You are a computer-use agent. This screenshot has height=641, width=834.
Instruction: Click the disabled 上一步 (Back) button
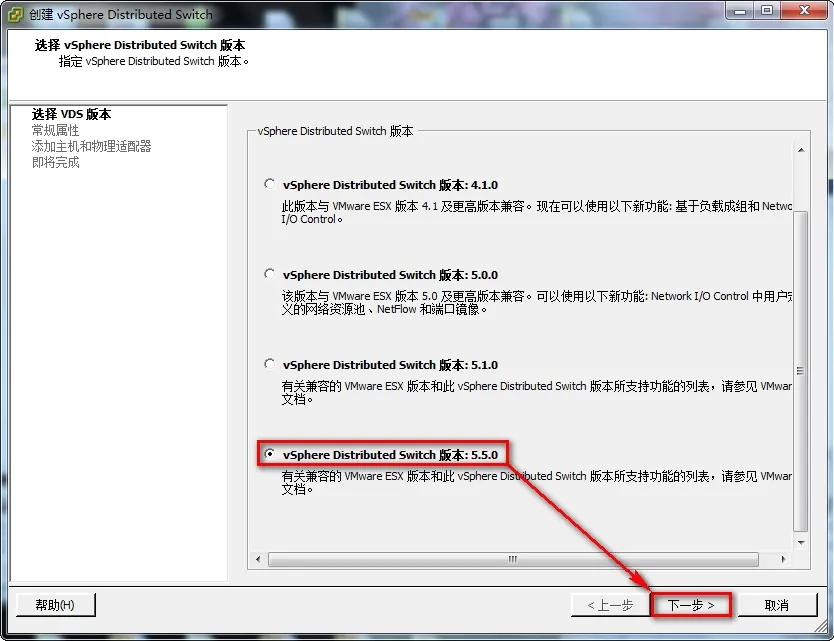pos(610,605)
